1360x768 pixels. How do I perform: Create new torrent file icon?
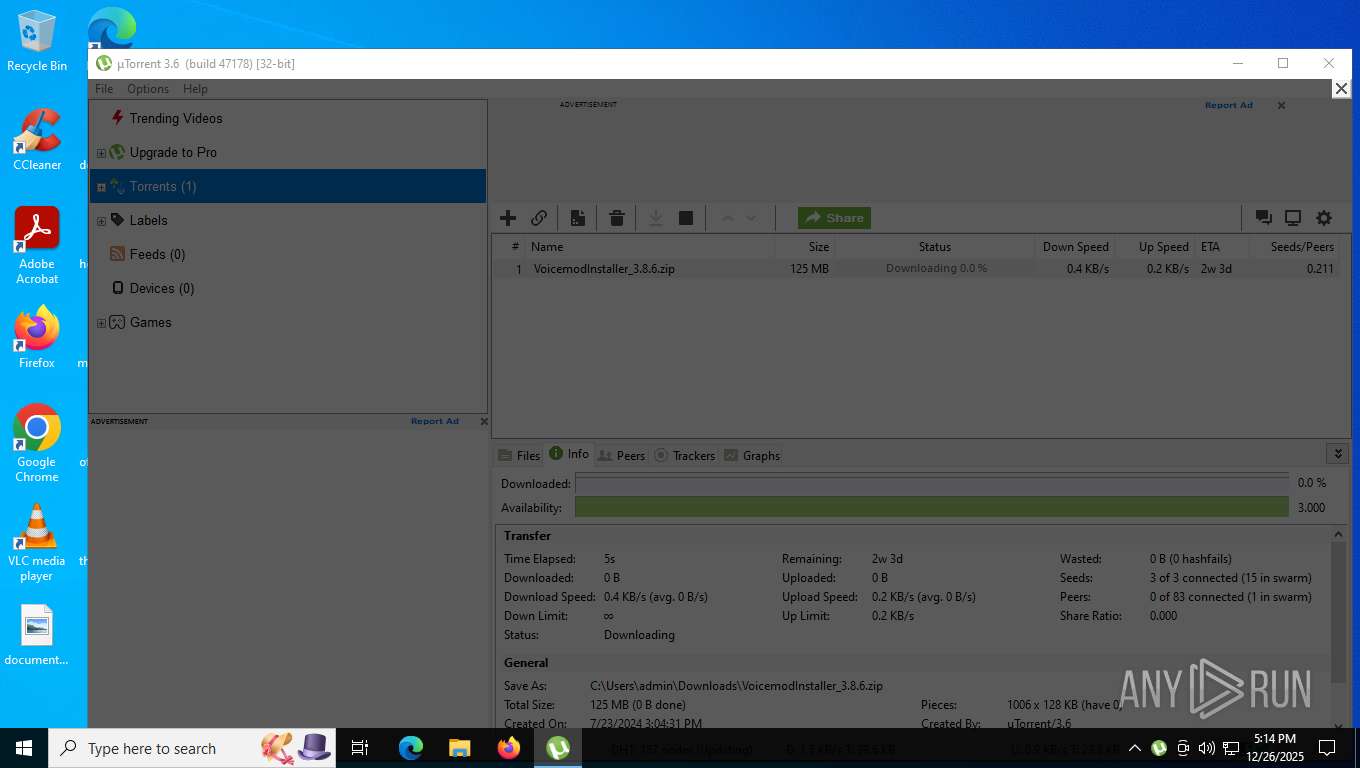pyautogui.click(x=578, y=218)
